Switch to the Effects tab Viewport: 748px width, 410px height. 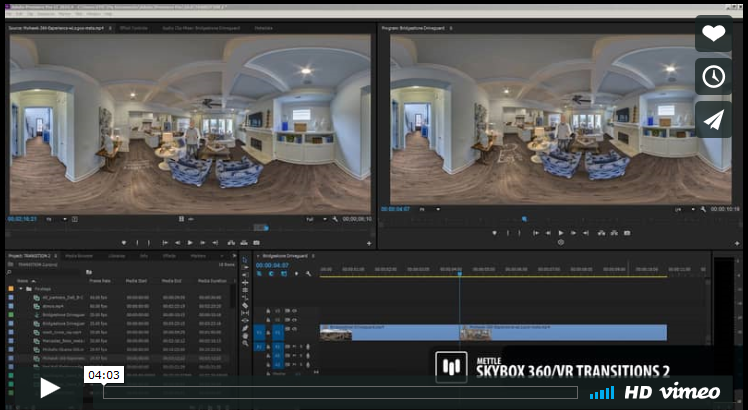coord(169,256)
